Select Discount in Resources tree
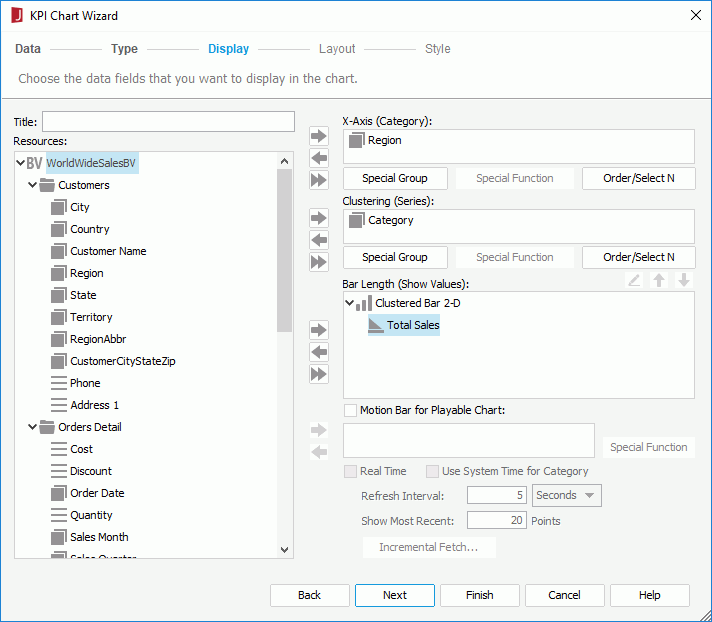The width and height of the screenshot is (712, 622). pyautogui.click(x=91, y=471)
